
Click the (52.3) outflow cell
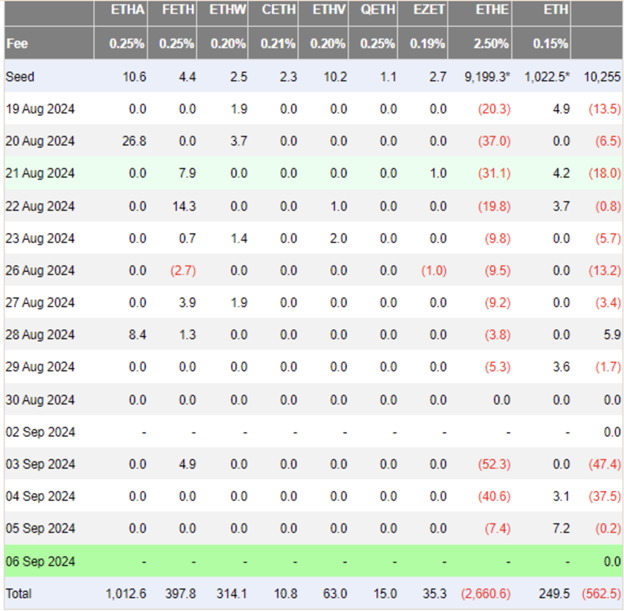pos(494,464)
